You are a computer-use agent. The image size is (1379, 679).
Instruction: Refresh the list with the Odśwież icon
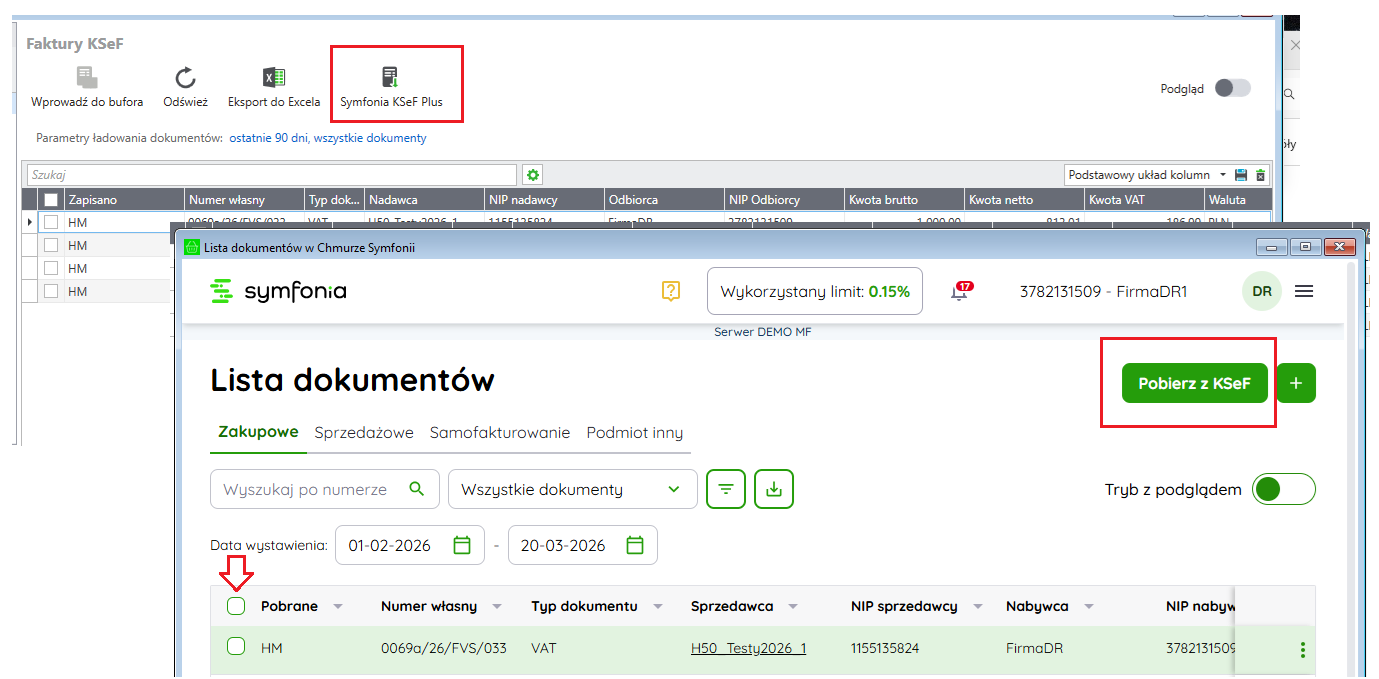click(185, 79)
